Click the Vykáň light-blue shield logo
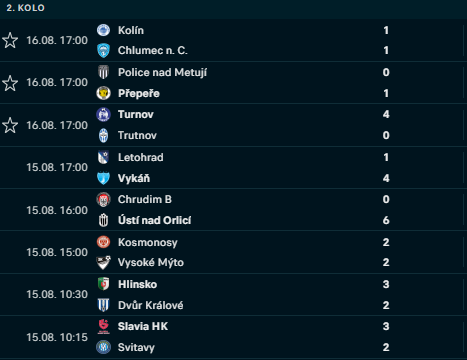 [103, 178]
